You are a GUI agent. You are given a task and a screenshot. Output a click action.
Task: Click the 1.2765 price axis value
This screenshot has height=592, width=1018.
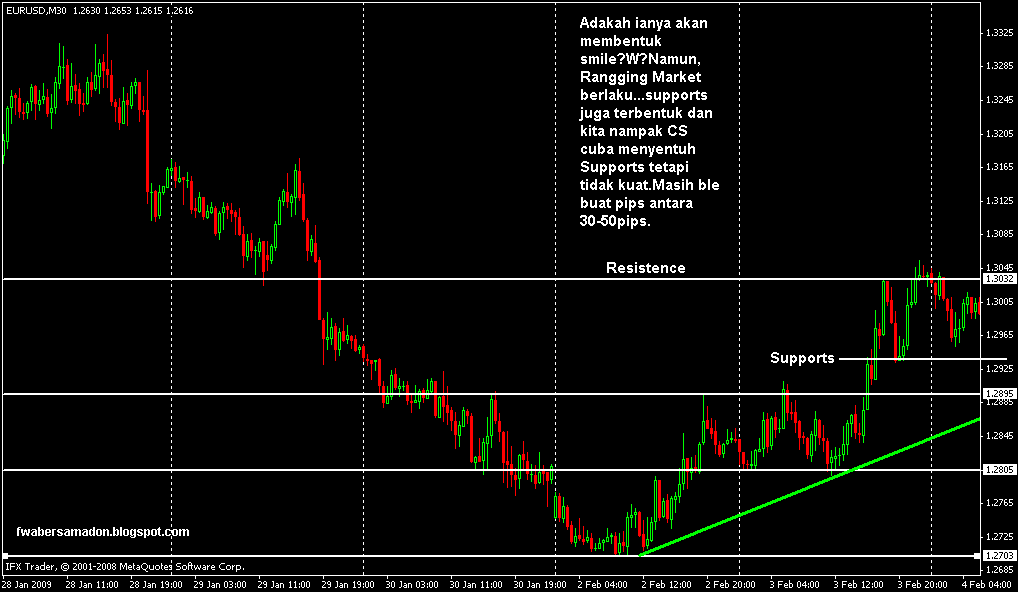(x=999, y=503)
